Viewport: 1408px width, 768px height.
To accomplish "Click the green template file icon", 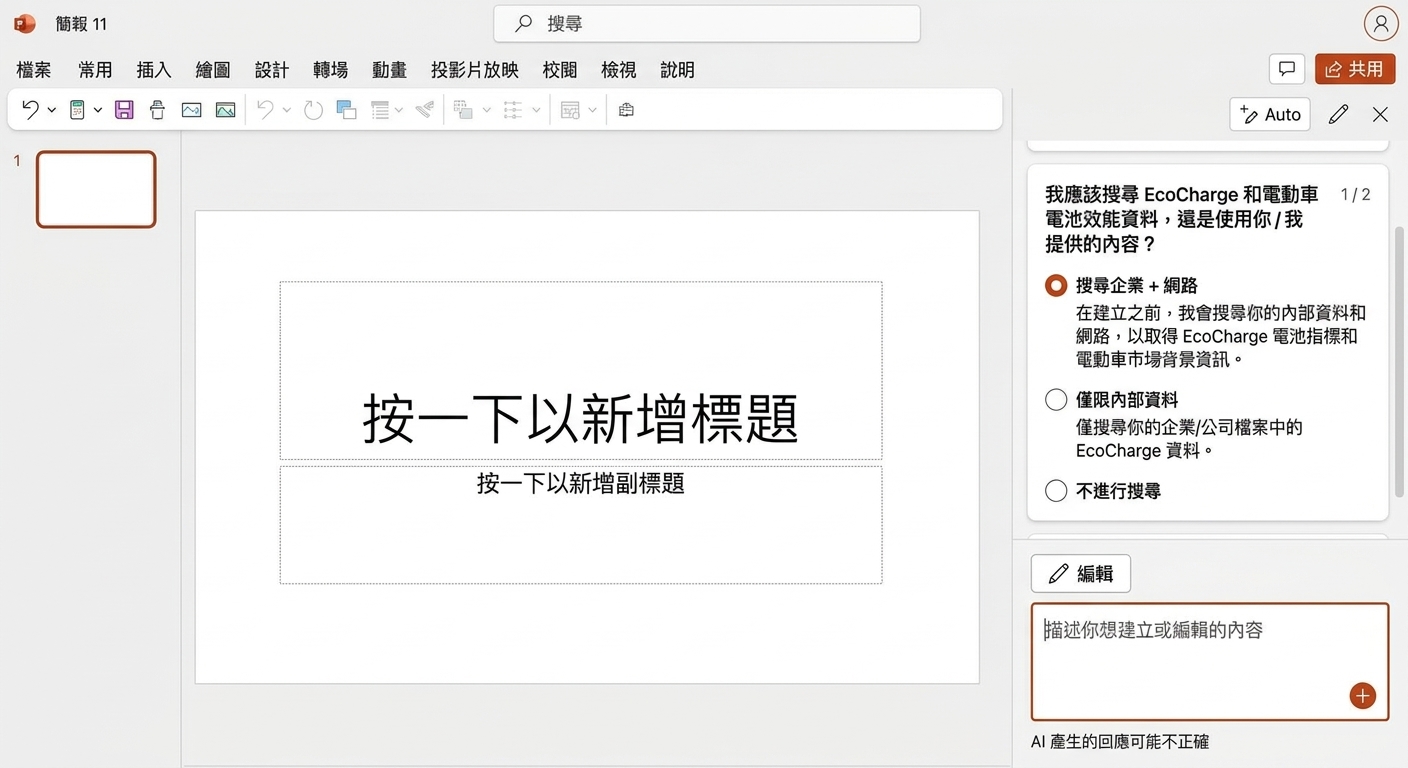I will click(x=77, y=110).
